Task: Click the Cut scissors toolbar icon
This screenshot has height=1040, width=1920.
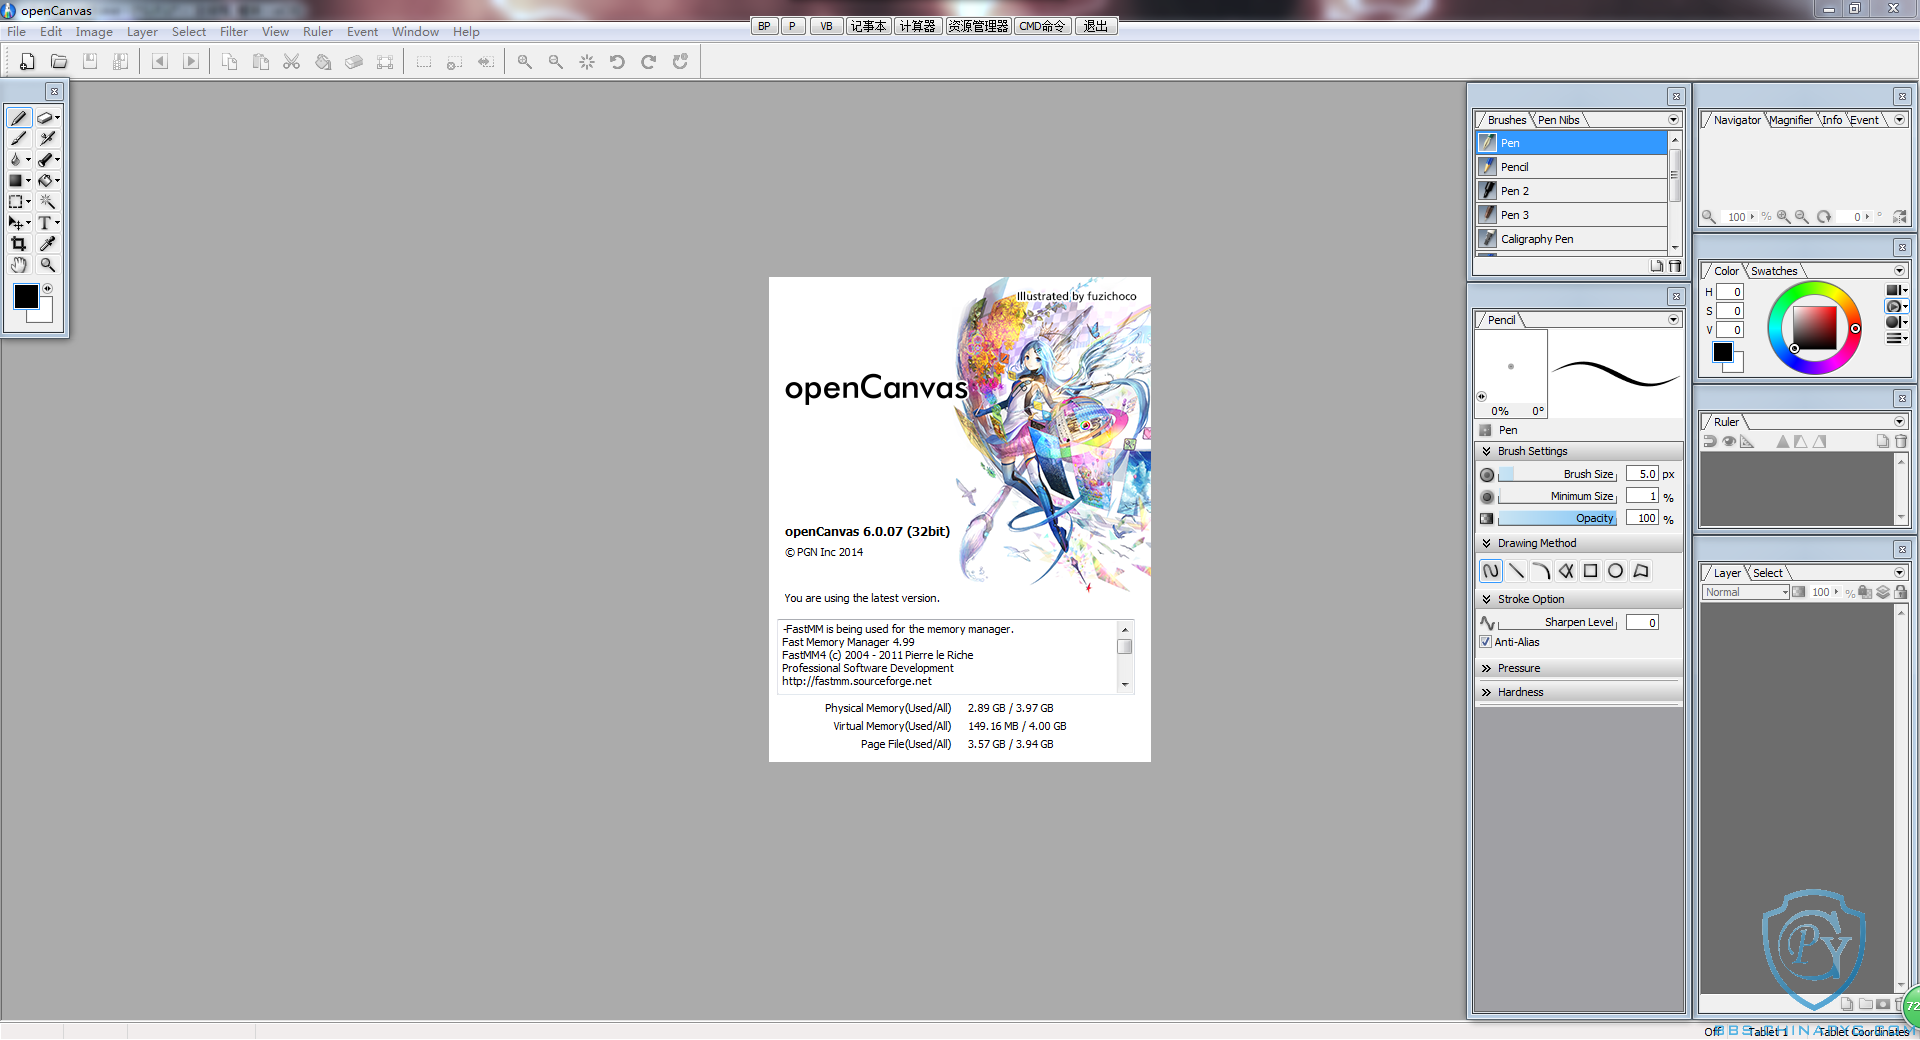Action: [292, 62]
